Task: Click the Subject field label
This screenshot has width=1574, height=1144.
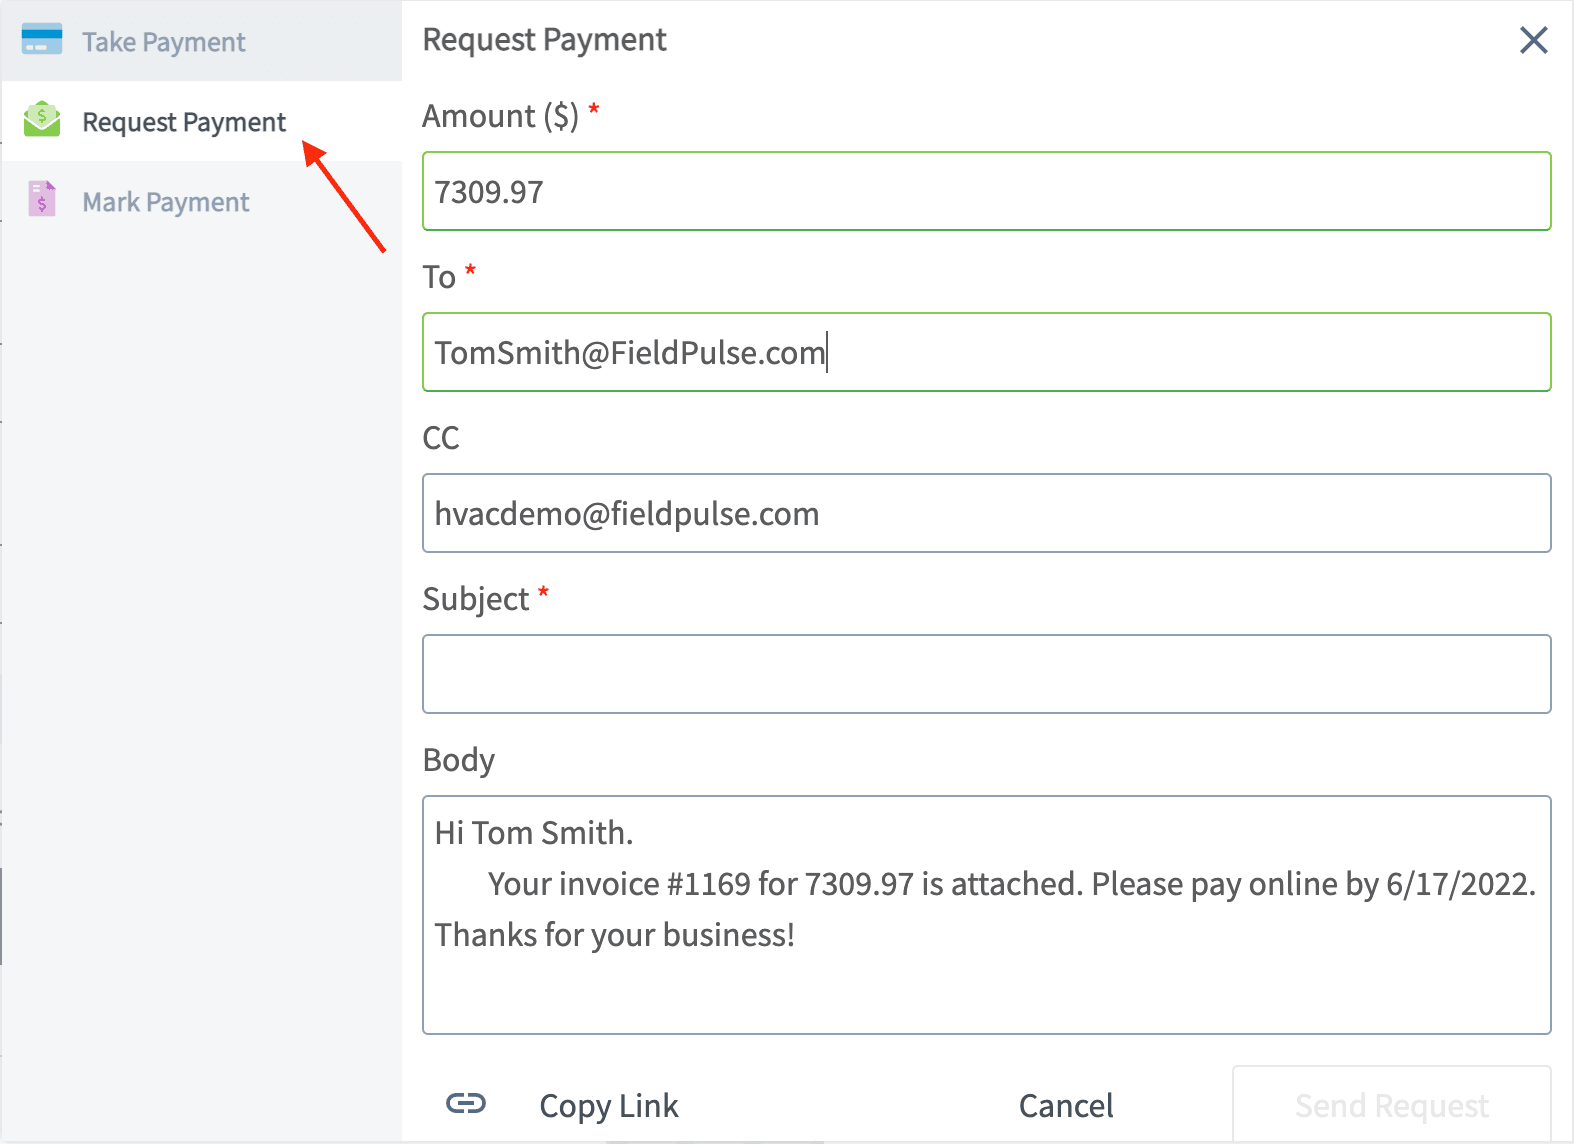Action: [476, 599]
